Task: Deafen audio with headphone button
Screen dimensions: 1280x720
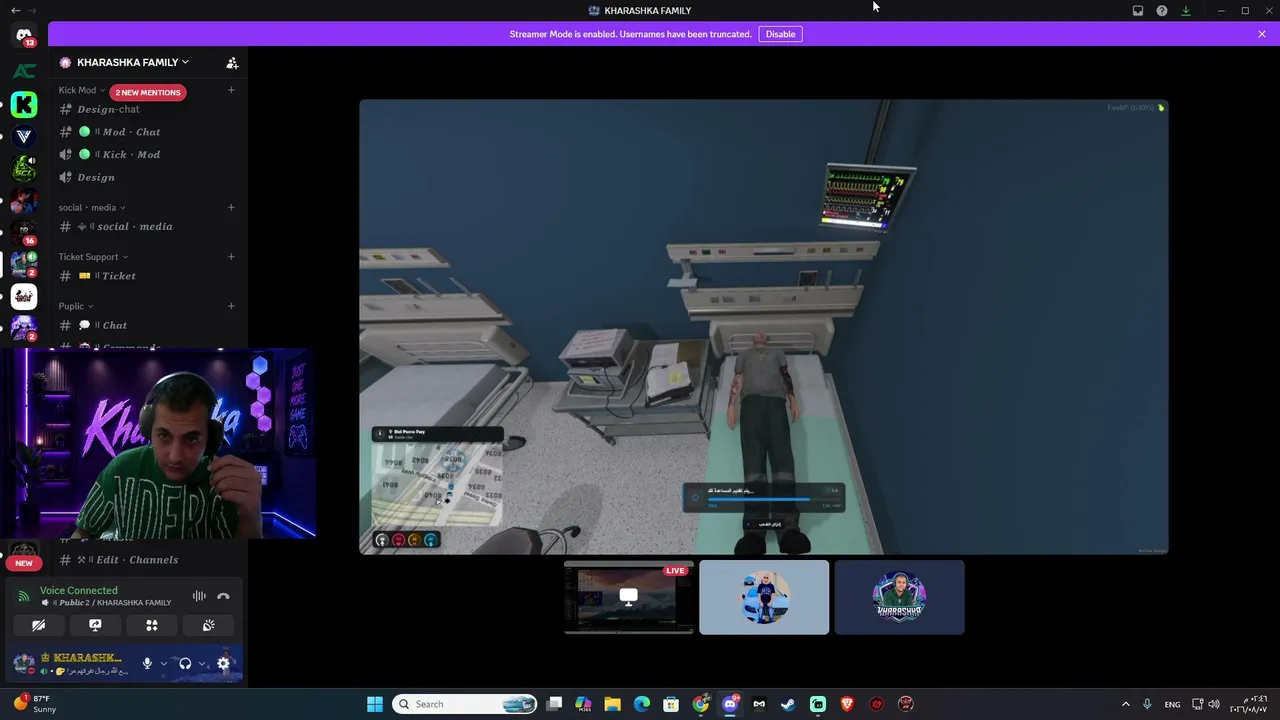Action: coord(185,663)
